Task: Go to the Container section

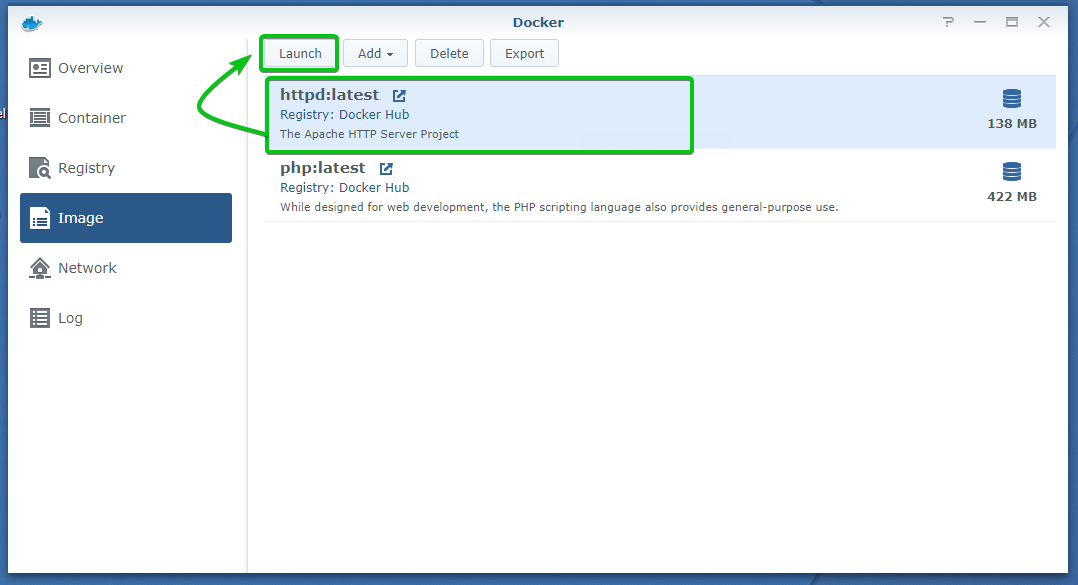Action: (x=126, y=118)
